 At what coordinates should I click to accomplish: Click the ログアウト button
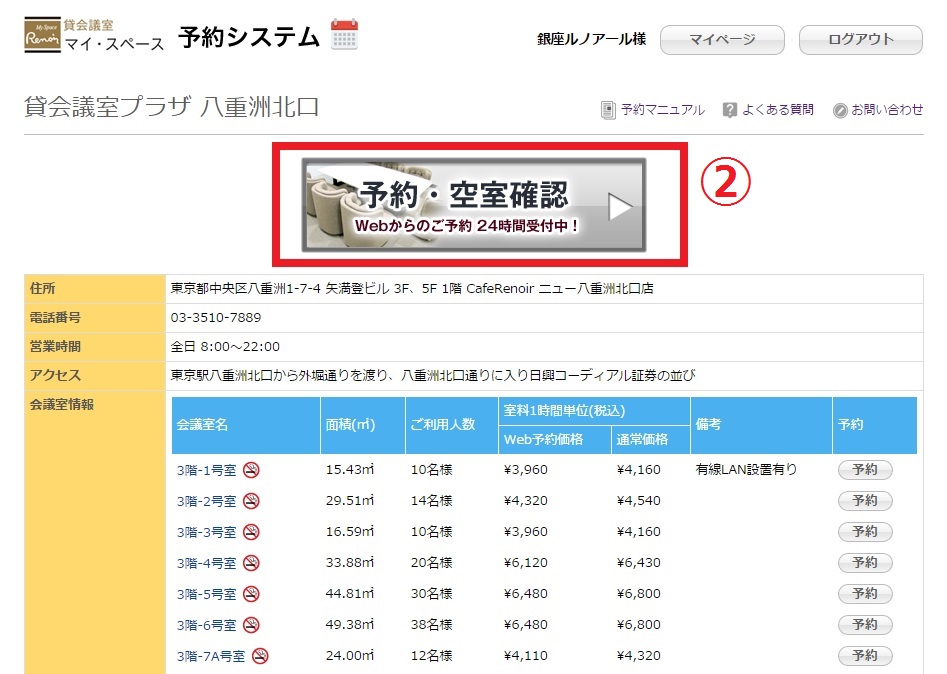[861, 40]
